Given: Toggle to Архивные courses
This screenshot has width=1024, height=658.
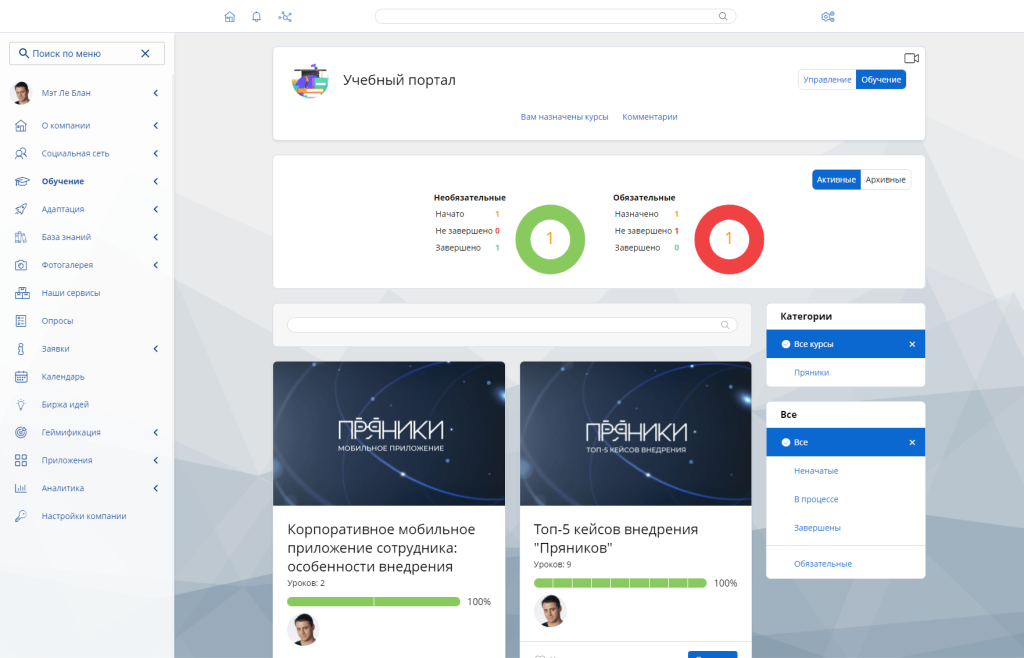Looking at the screenshot, I should click(885, 180).
